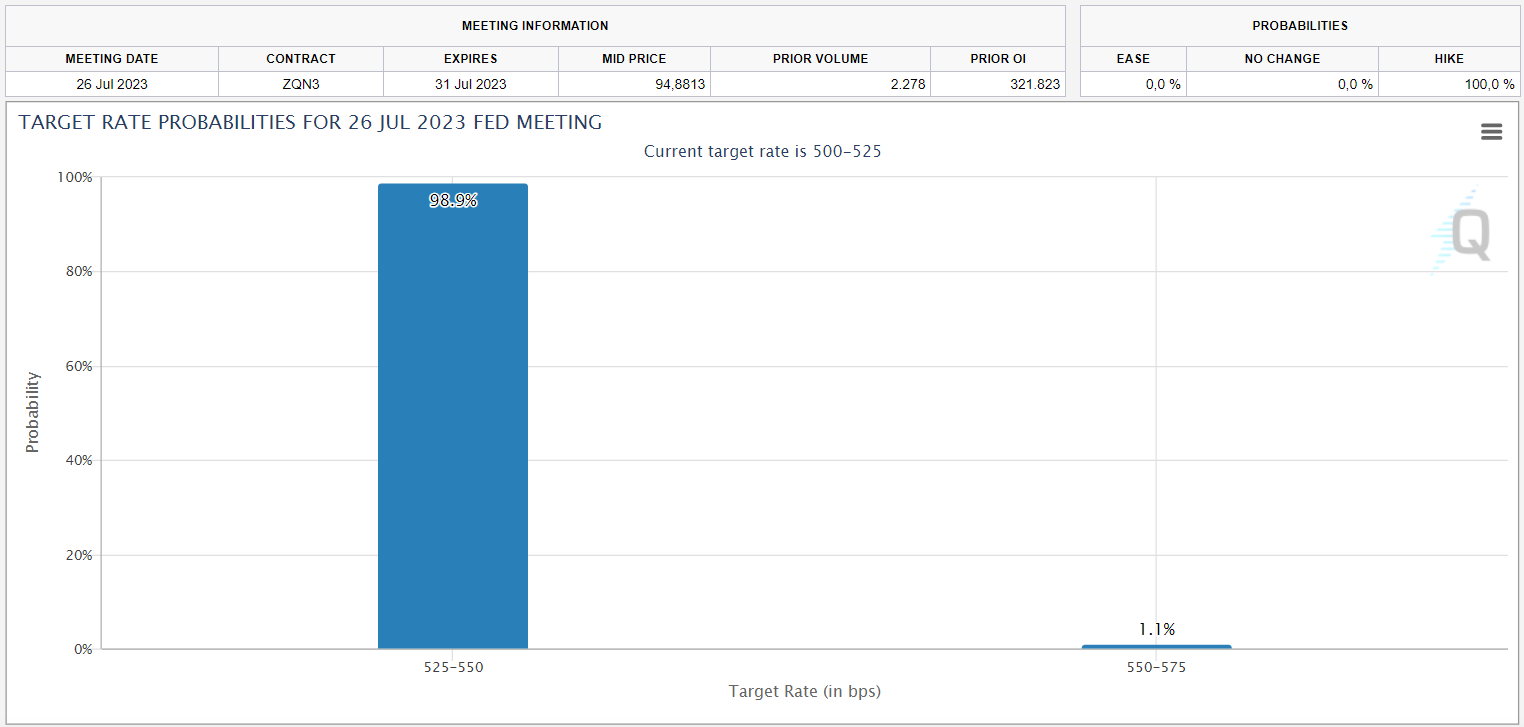
Task: Open the chart hamburger menu
Action: (x=1491, y=132)
